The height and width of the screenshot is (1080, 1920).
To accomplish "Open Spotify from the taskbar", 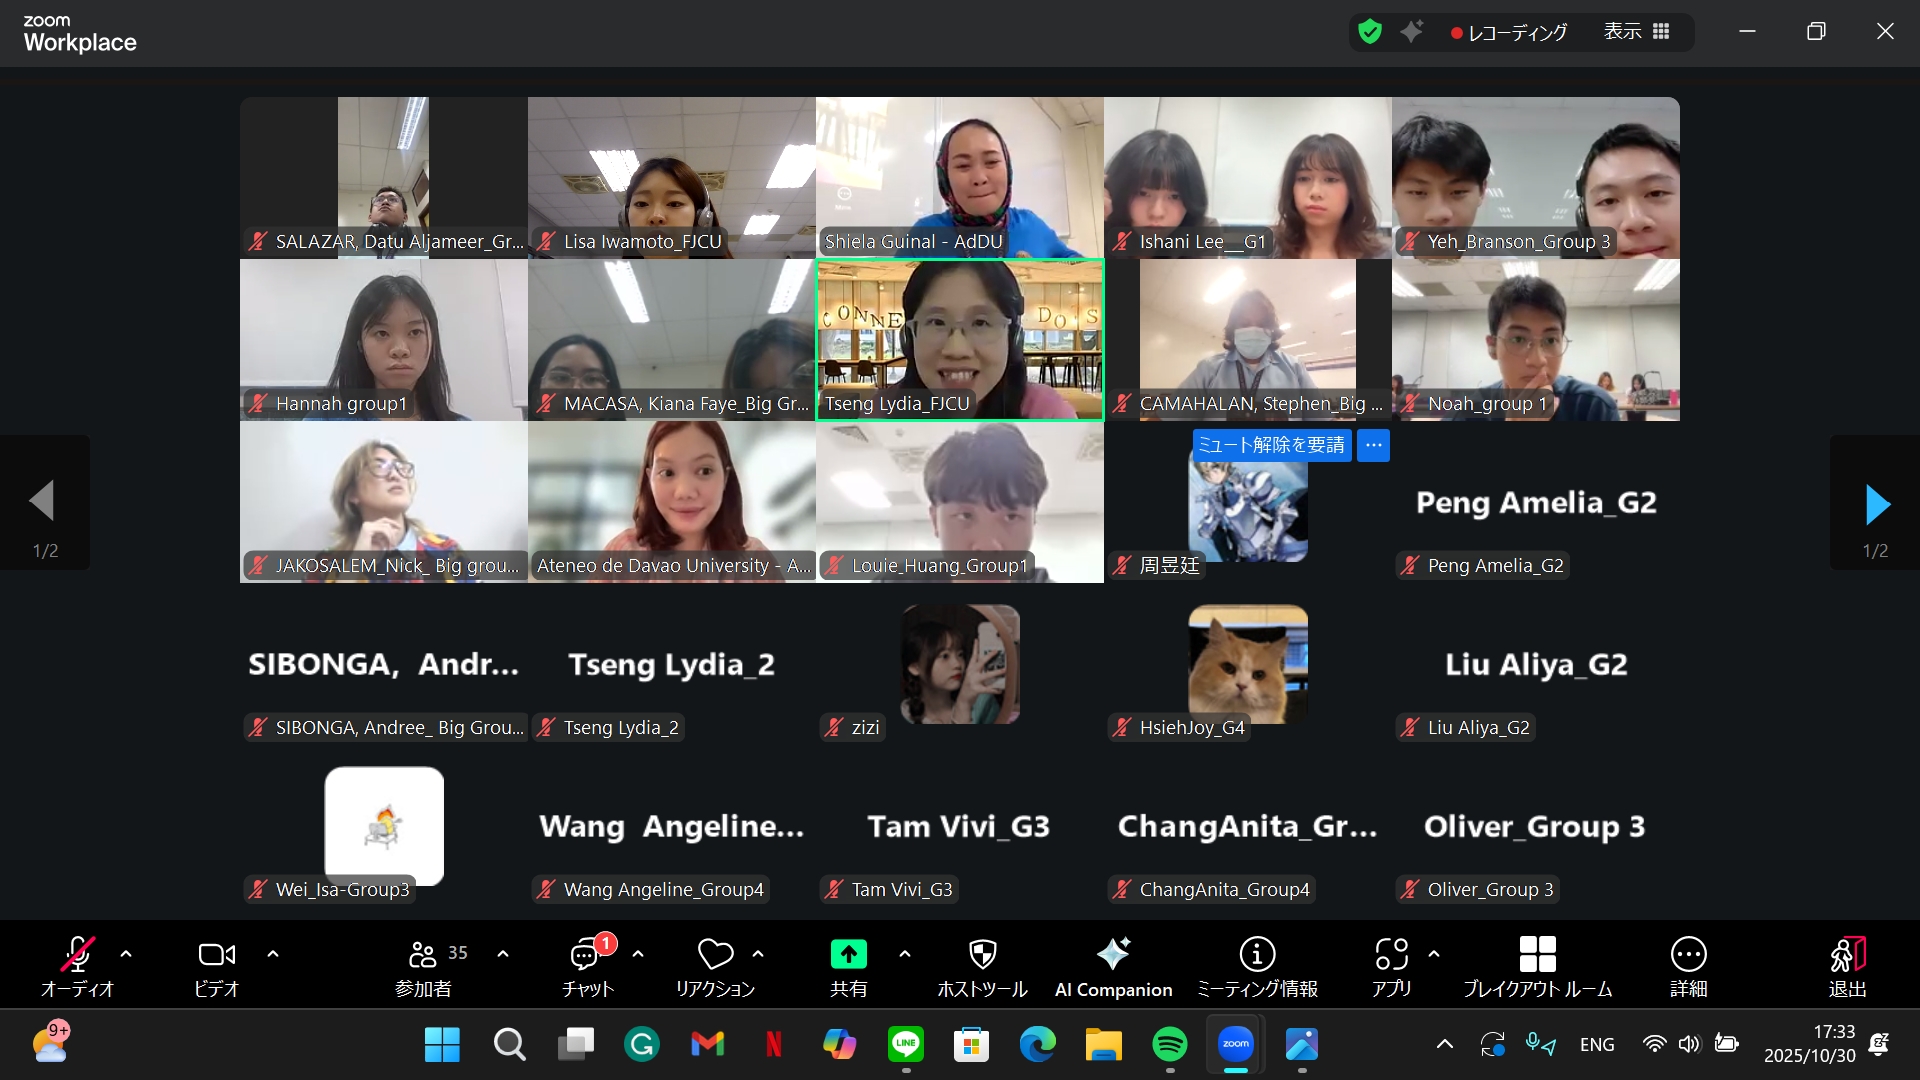I will click(x=1169, y=1045).
